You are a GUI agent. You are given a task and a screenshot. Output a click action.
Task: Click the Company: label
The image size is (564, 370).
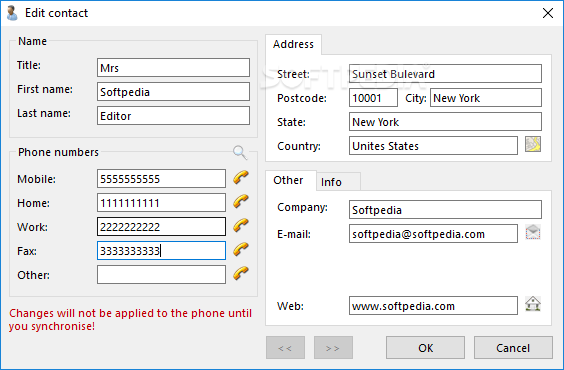[x=303, y=207]
